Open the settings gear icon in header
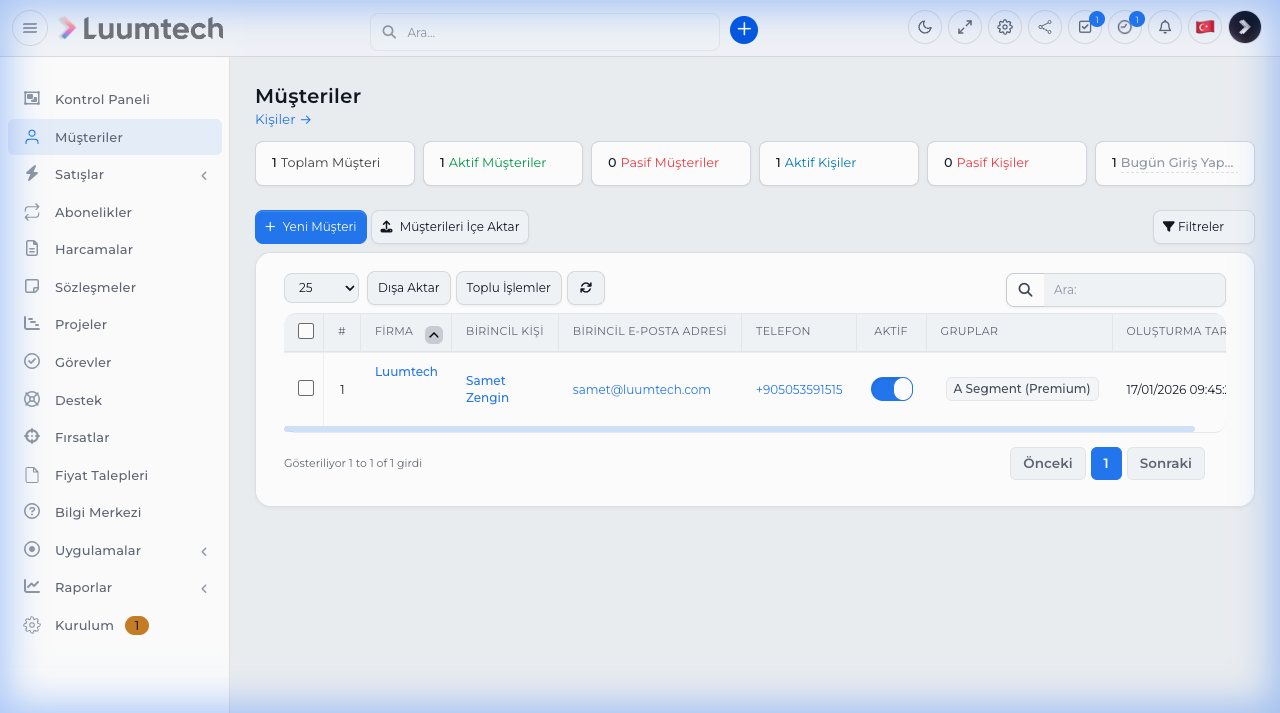Viewport: 1280px width, 713px height. point(1005,27)
